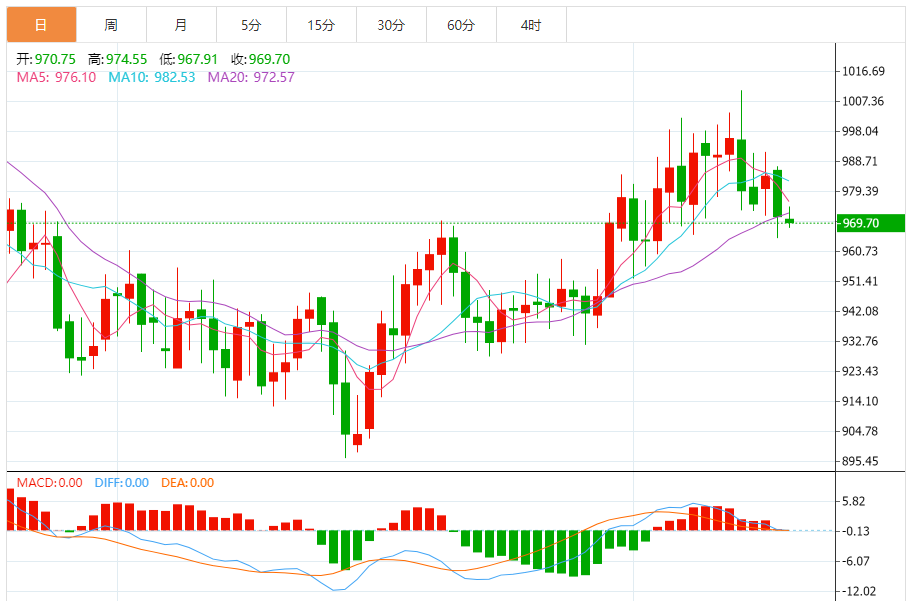Click the -6.07 MACD axis label

click(x=856, y=561)
